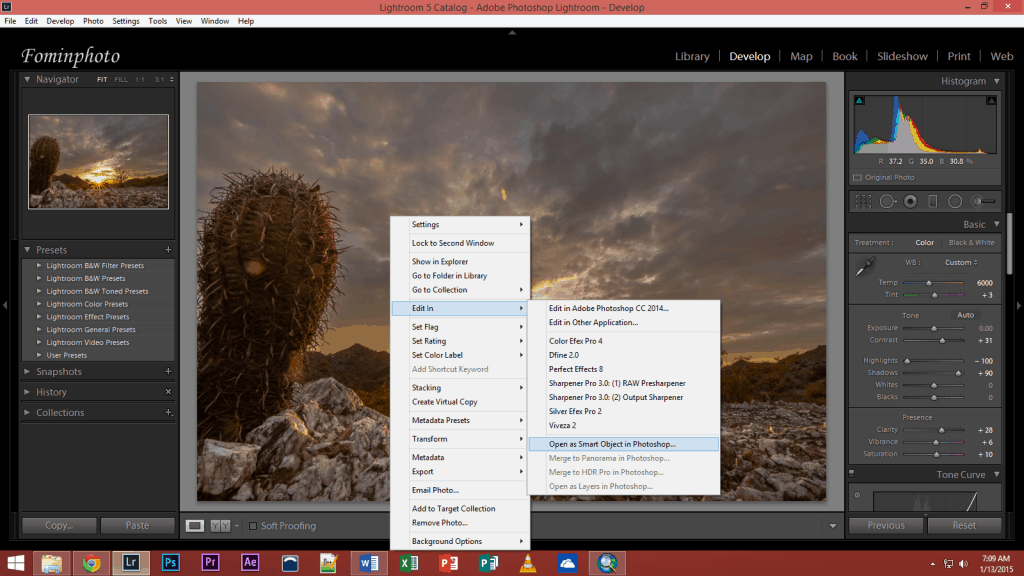Image resolution: width=1024 pixels, height=576 pixels.
Task: Add a new snapshot with plus icon
Action: click(168, 371)
